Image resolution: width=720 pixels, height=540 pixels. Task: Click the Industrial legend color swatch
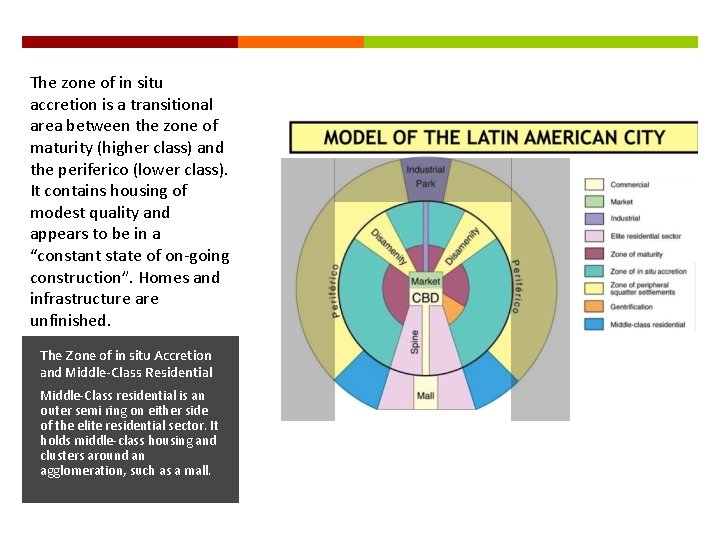(x=594, y=219)
